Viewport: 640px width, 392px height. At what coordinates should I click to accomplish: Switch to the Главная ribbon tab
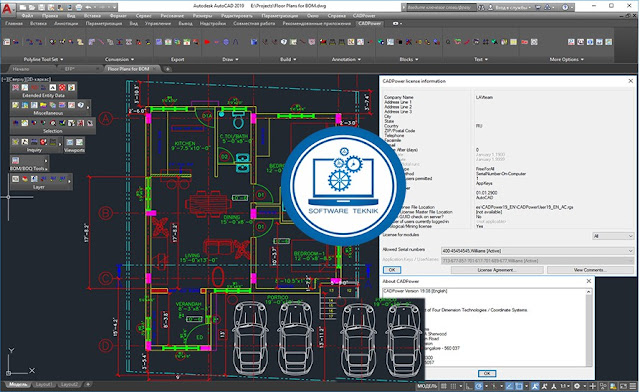point(14,24)
